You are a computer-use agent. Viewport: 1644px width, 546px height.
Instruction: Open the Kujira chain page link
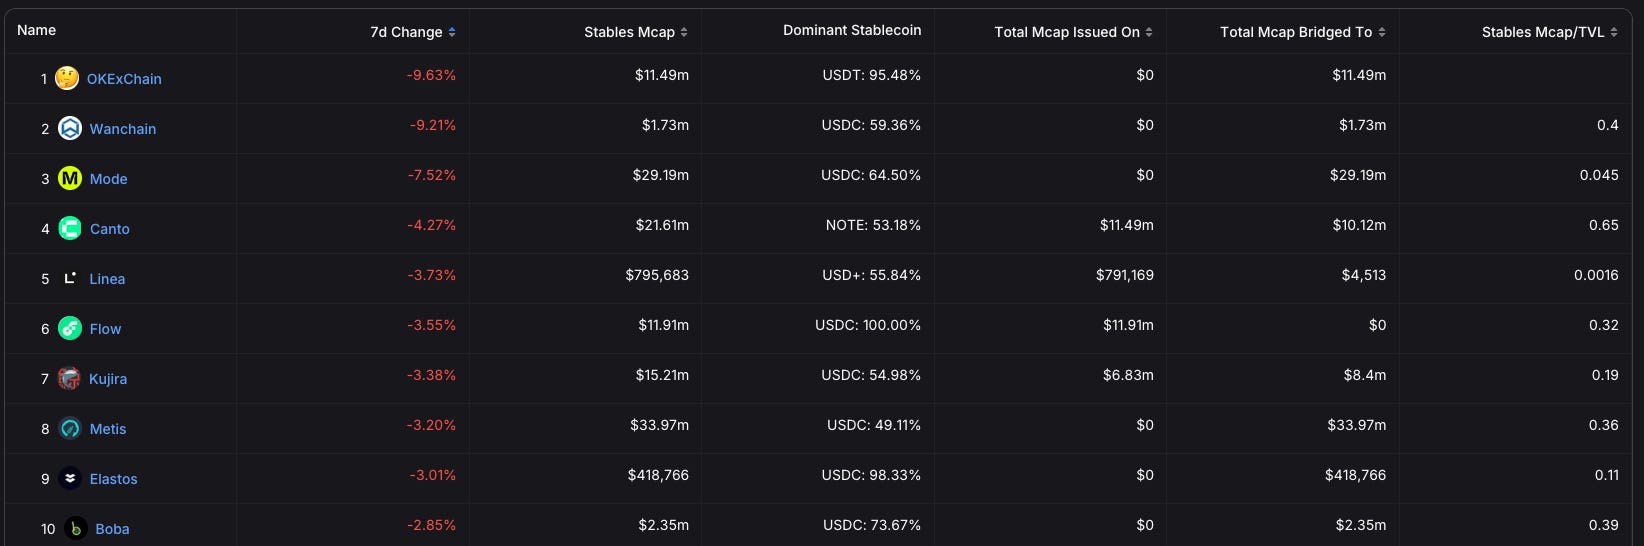(108, 379)
